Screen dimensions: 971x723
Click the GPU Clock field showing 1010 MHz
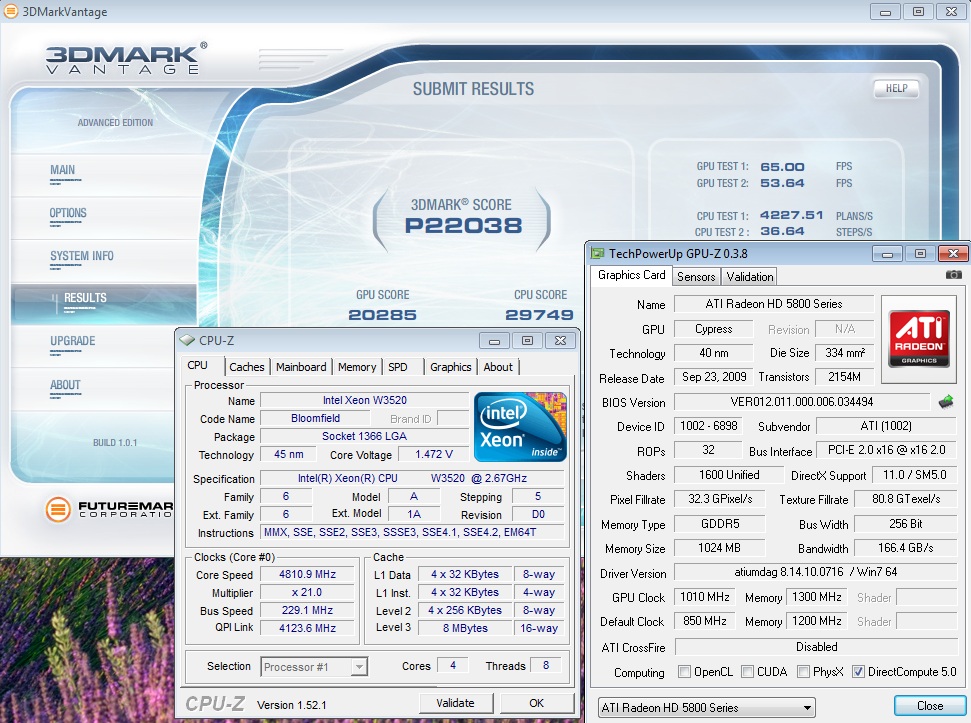tap(705, 597)
